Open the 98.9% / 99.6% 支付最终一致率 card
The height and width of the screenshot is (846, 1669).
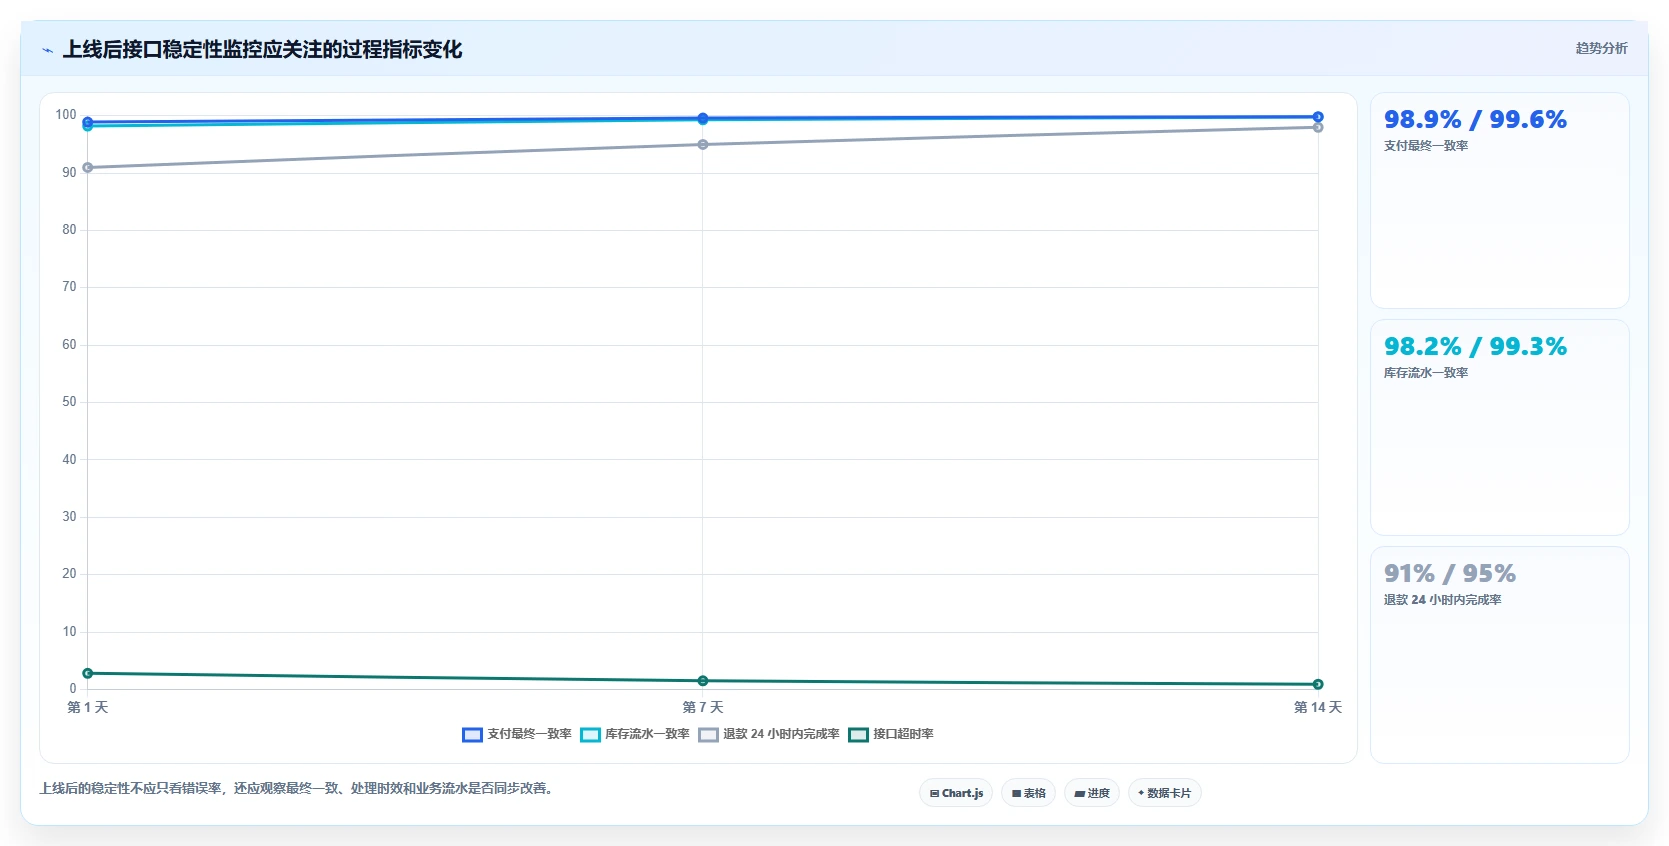[1499, 200]
